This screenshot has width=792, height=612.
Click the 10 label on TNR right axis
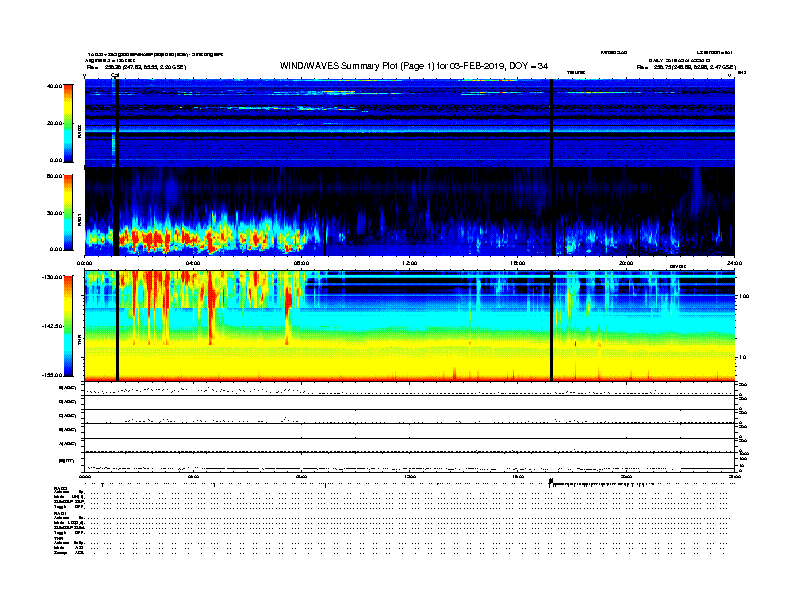[743, 358]
